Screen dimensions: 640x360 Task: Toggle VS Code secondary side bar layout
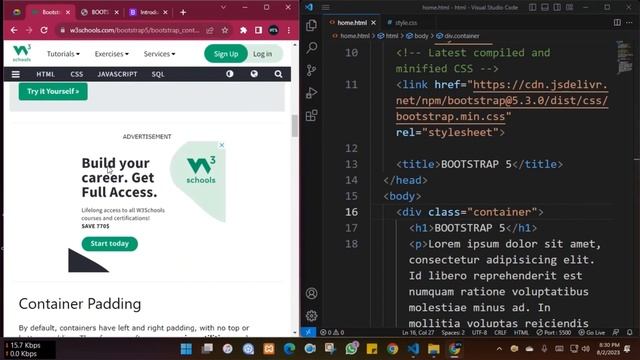pyautogui.click(x=557, y=7)
